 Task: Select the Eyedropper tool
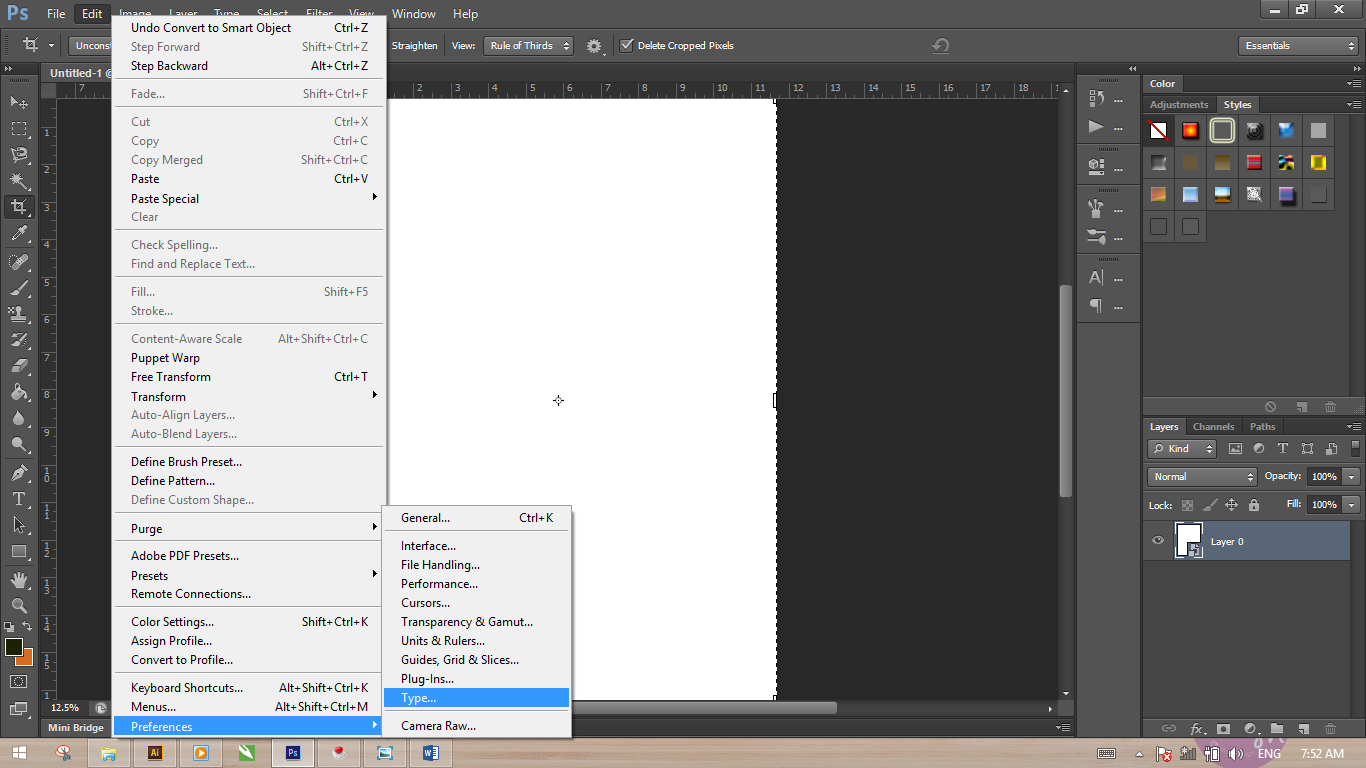click(x=18, y=234)
